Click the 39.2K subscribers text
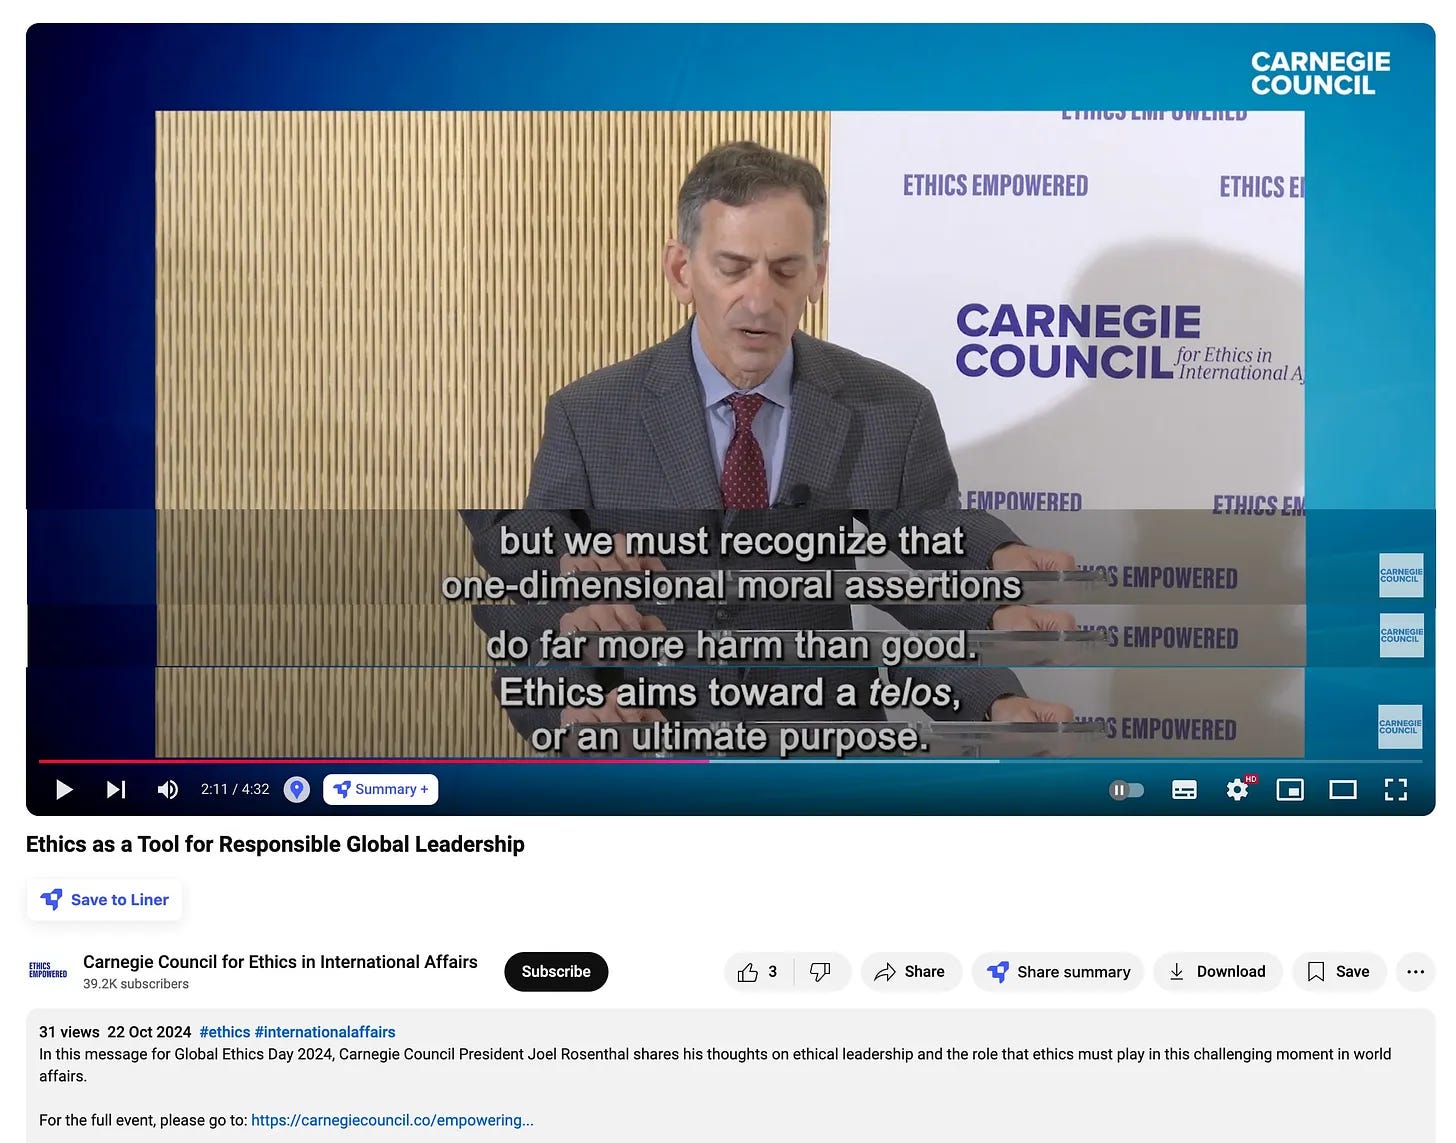Viewport: 1456px width, 1143px height. click(x=136, y=984)
